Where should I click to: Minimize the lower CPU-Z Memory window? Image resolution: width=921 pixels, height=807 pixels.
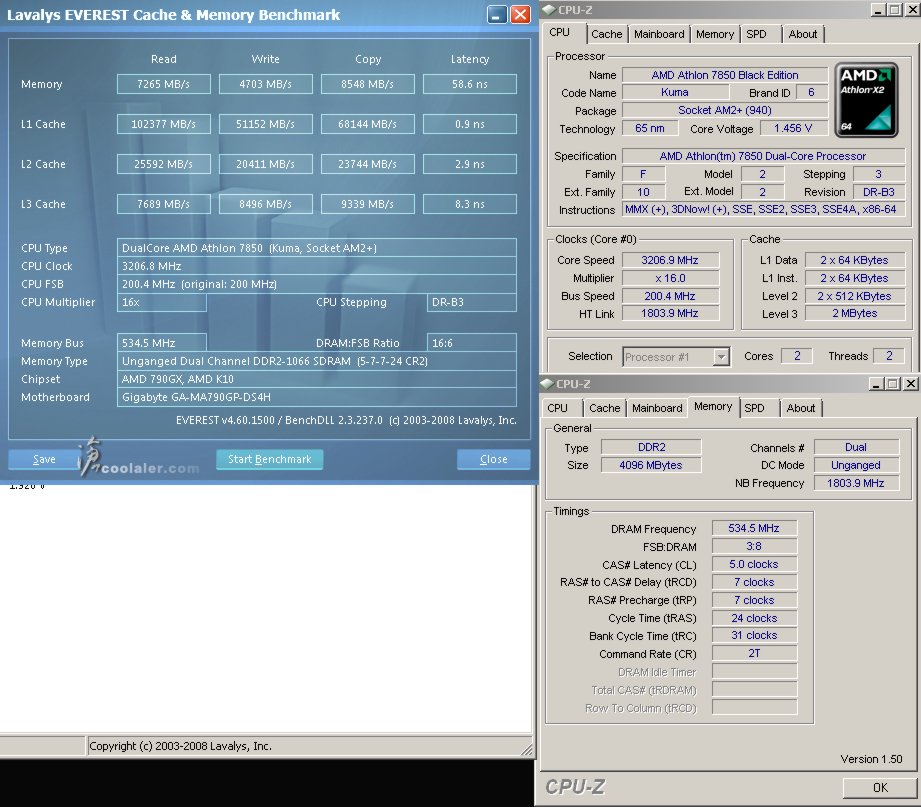tap(876, 384)
